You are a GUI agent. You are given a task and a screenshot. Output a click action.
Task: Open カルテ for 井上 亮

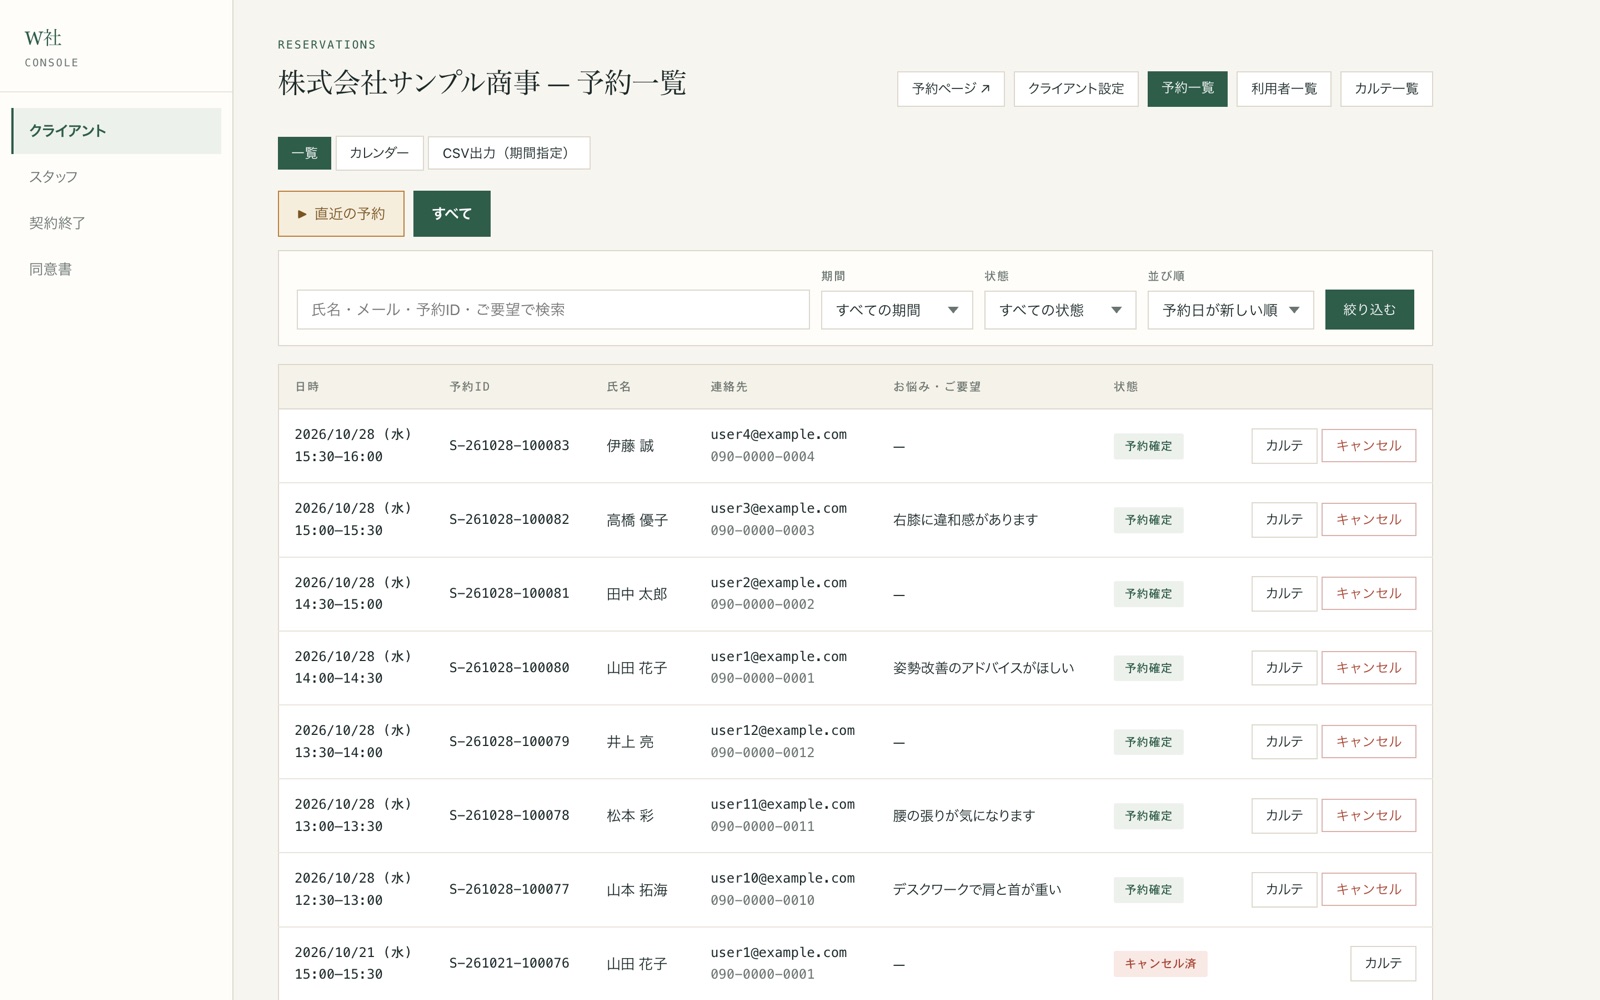tap(1284, 742)
